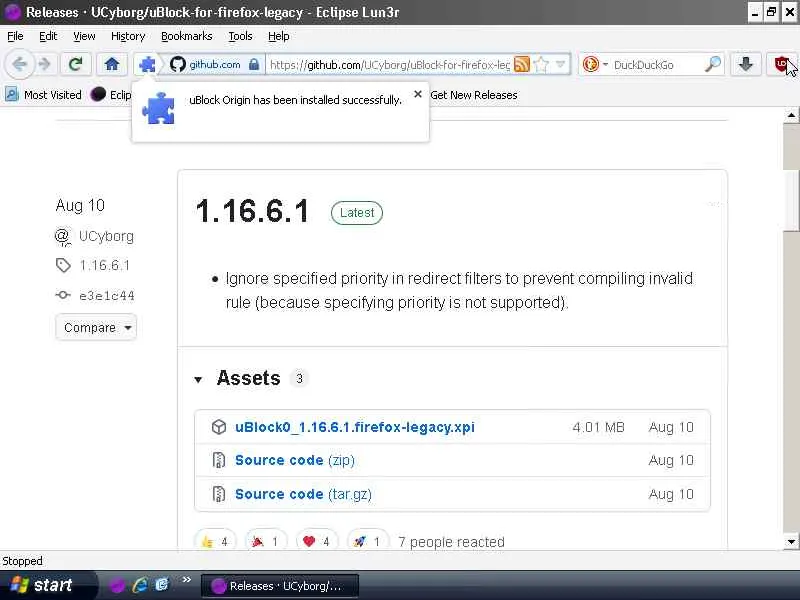Open the View menu
This screenshot has width=800, height=600.
[84, 36]
